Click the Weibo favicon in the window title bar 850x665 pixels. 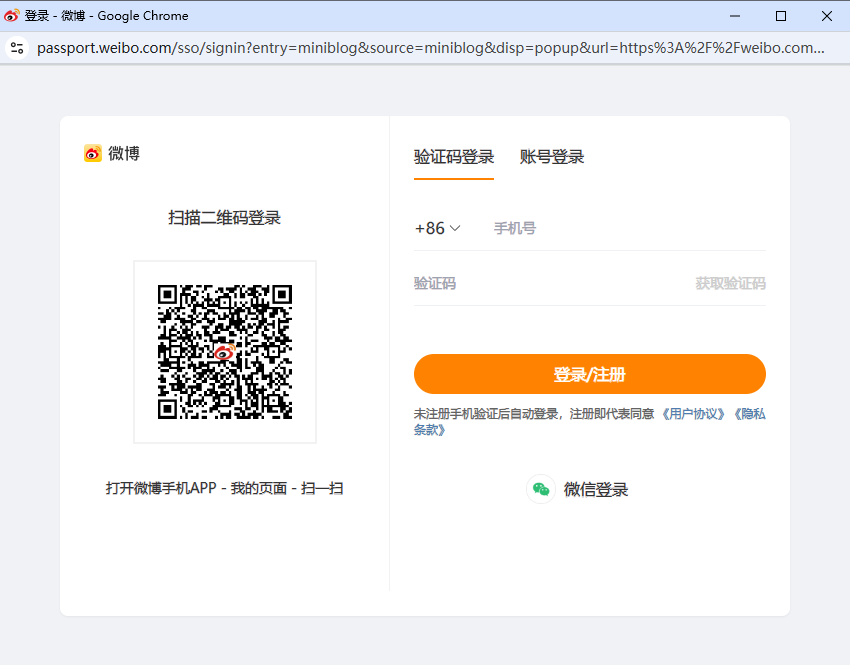coord(12,15)
